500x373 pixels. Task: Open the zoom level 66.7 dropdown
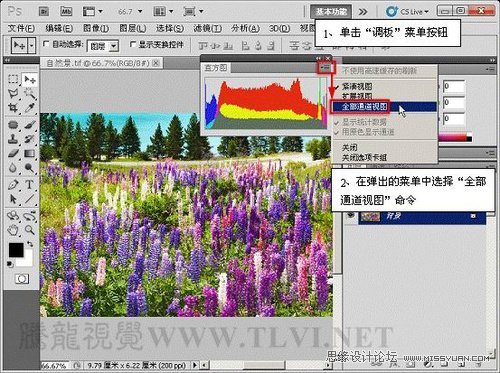[140, 12]
